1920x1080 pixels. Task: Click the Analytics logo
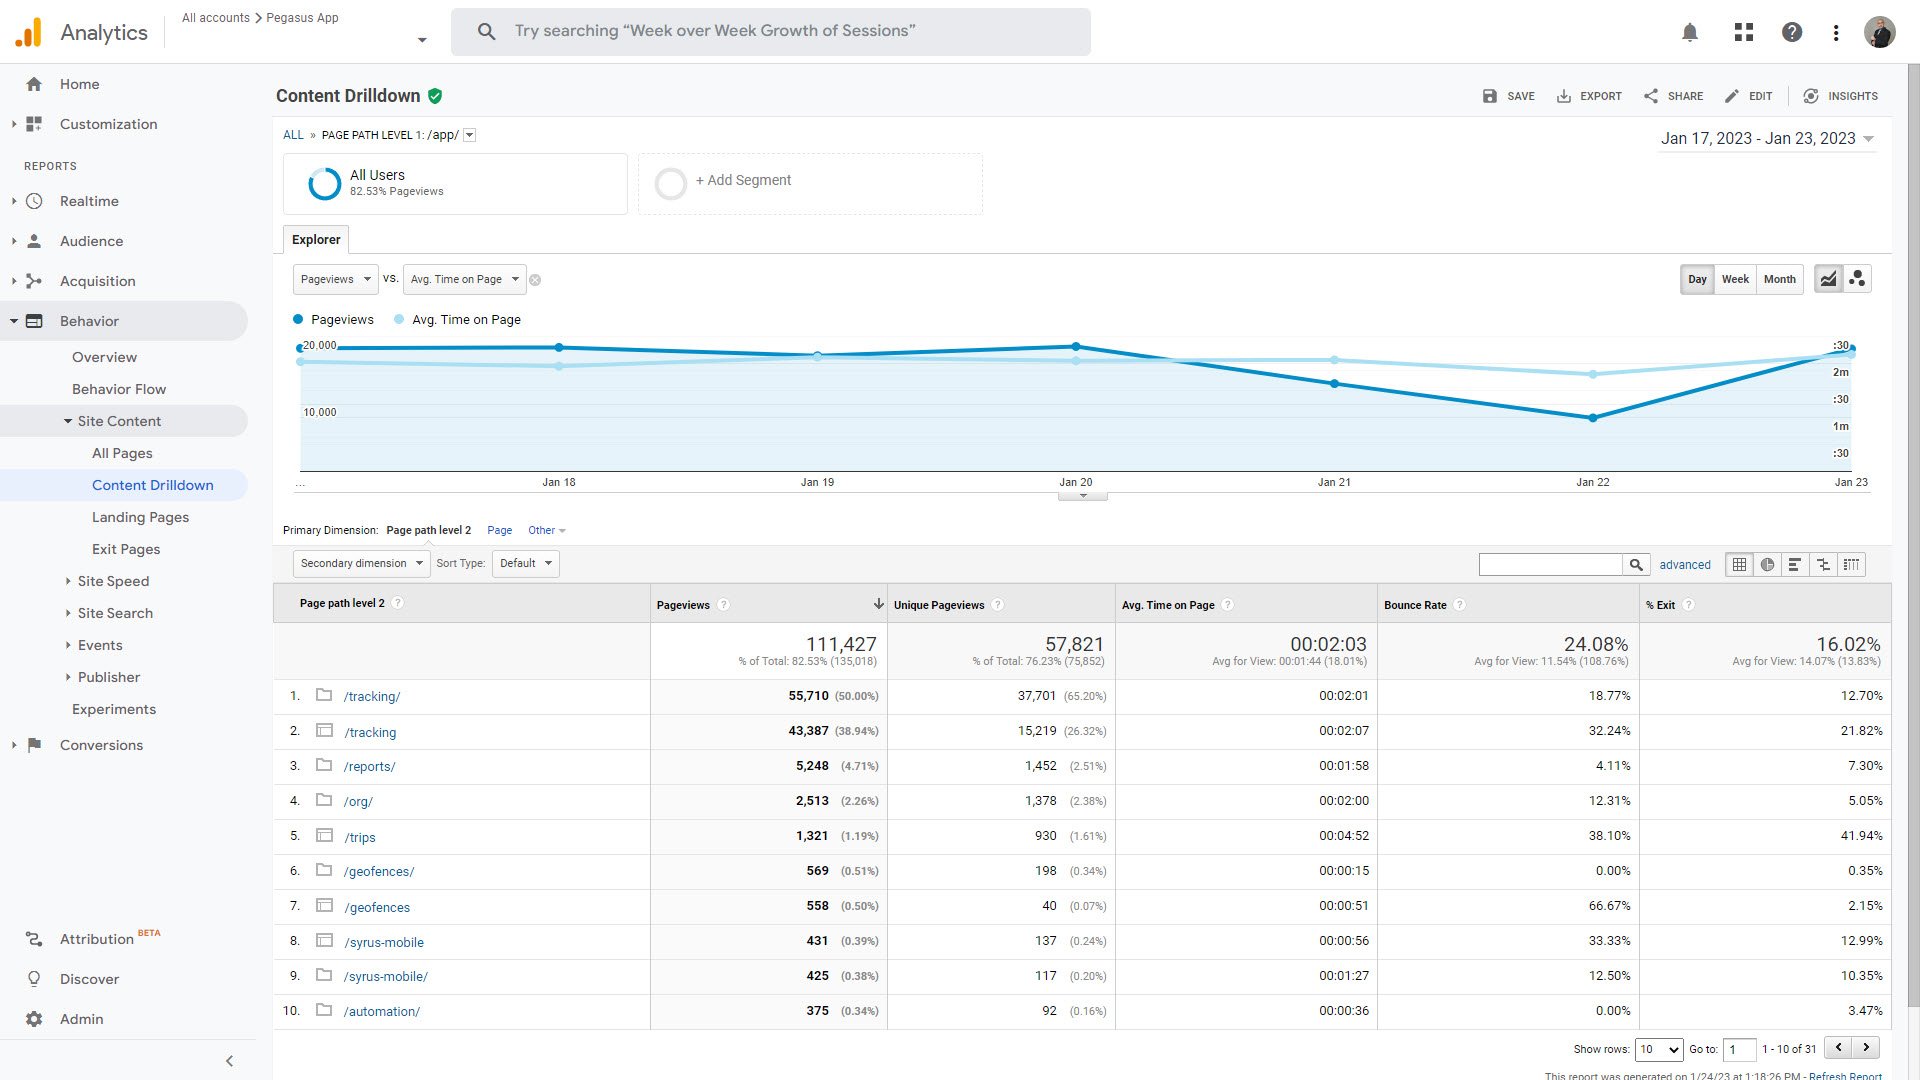point(29,32)
